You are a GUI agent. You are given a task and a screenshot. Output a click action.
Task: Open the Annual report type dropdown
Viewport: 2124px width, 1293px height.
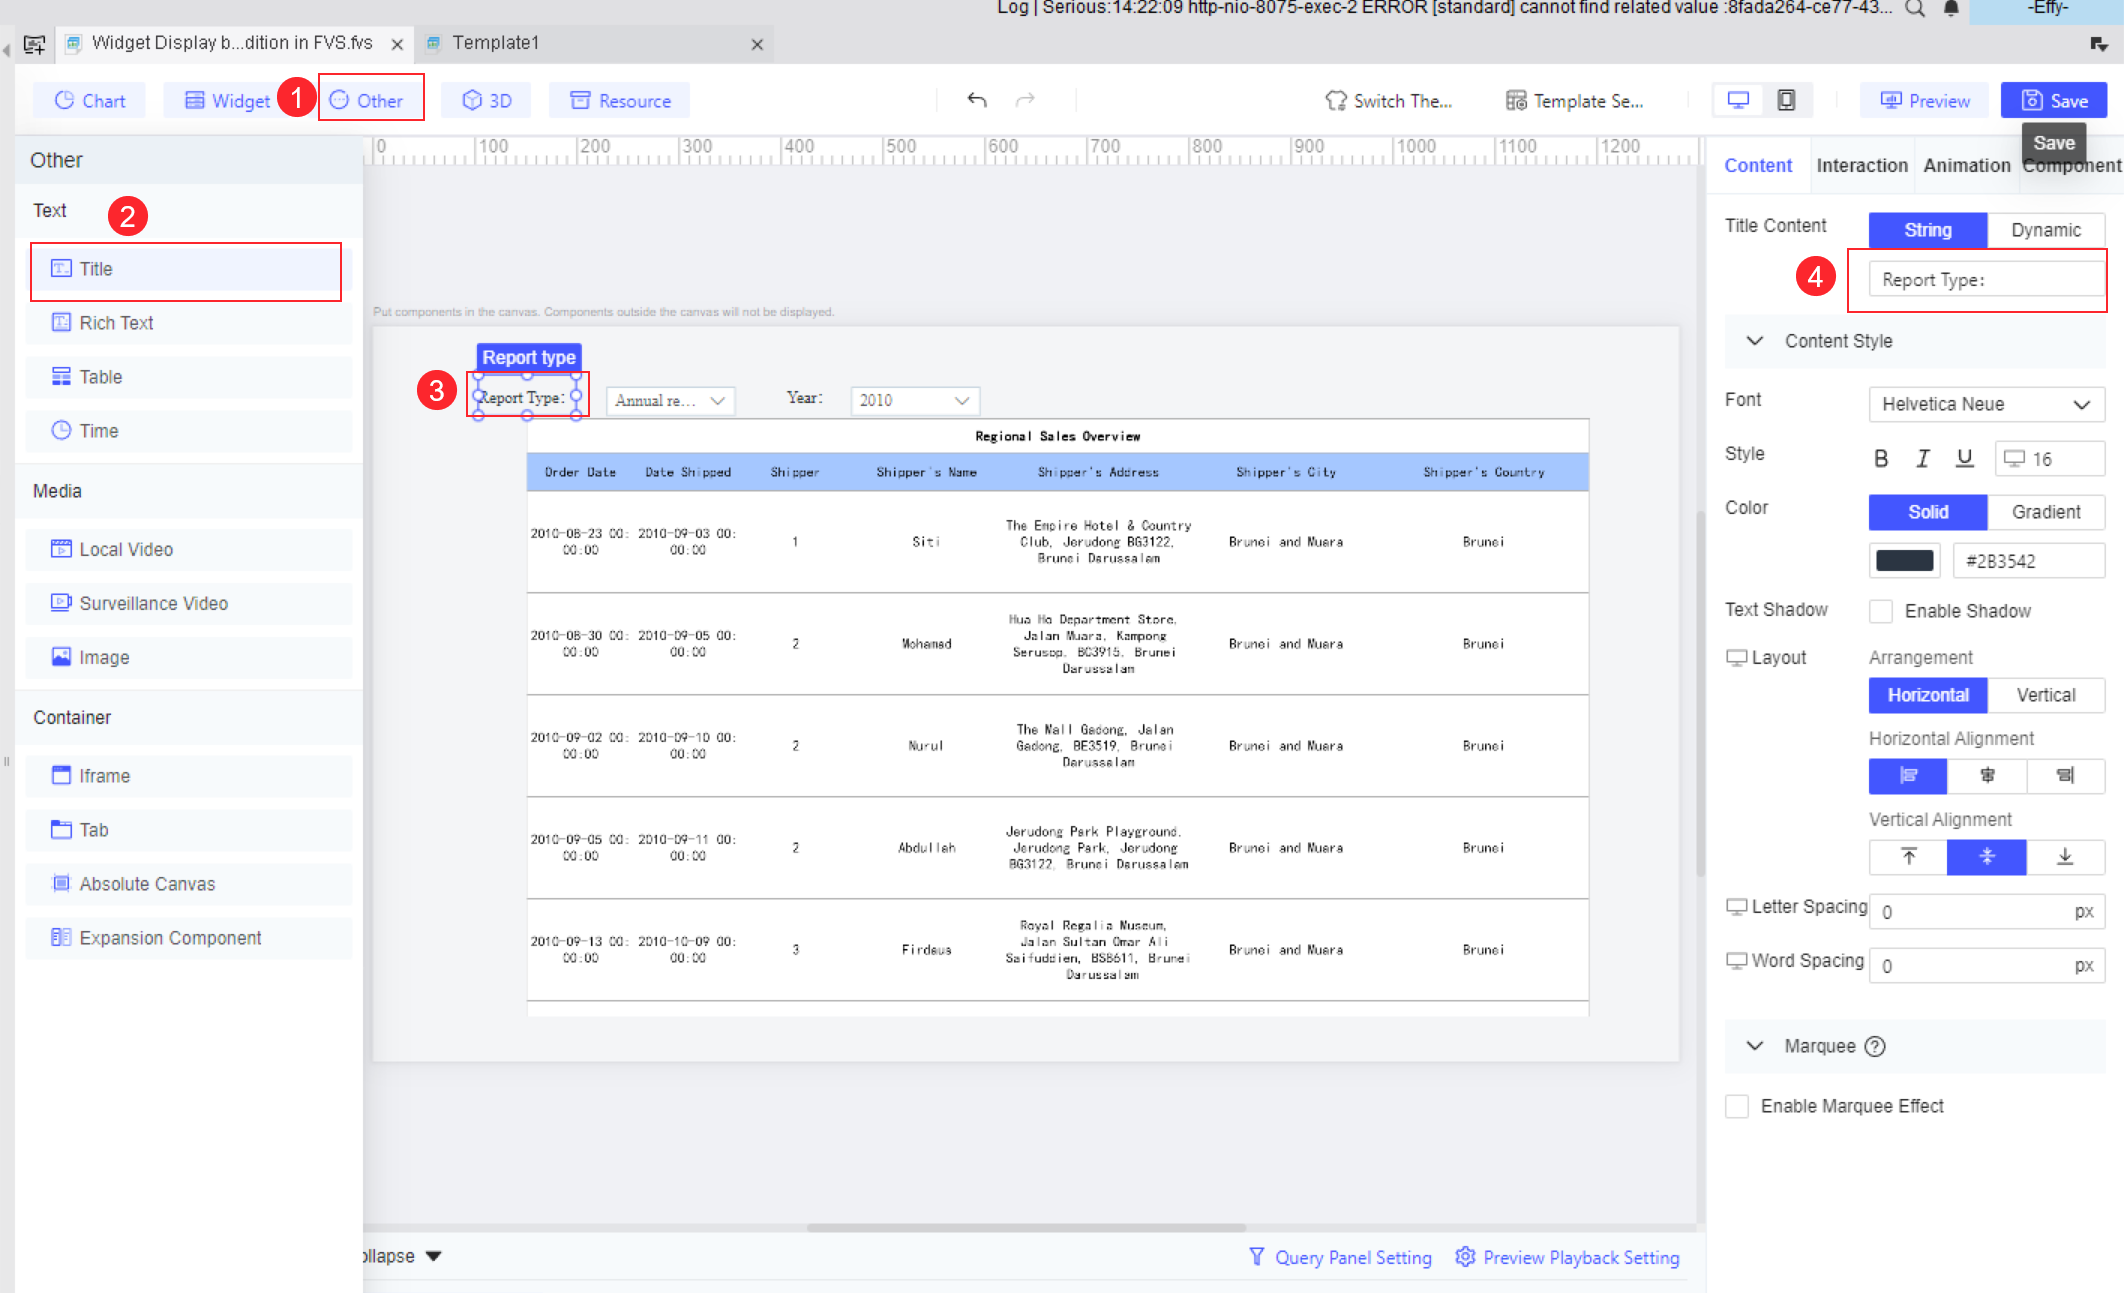pyautogui.click(x=670, y=400)
